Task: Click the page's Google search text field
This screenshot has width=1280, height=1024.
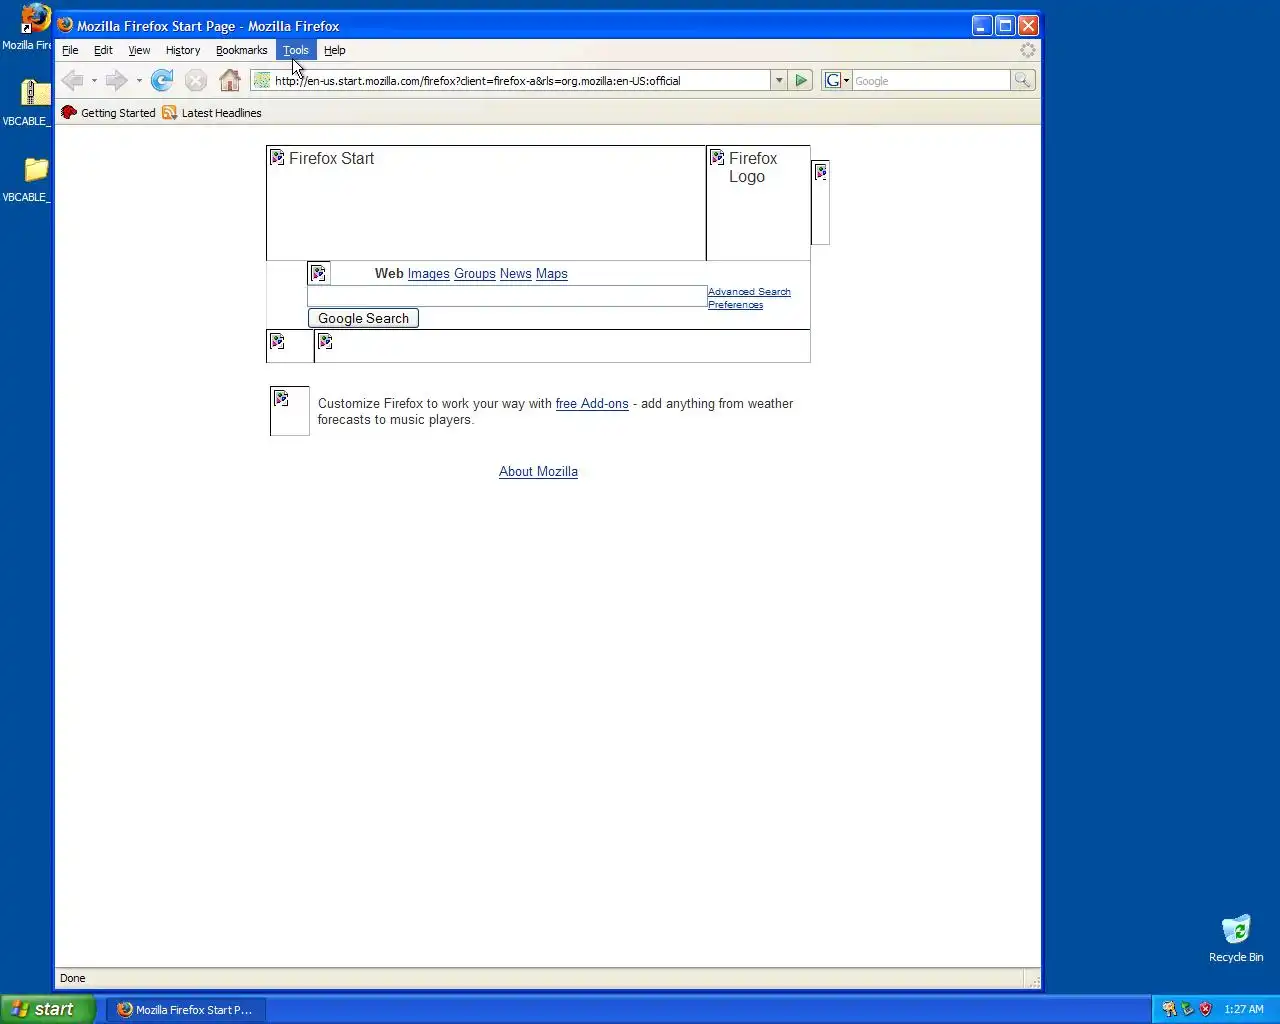Action: point(507,296)
